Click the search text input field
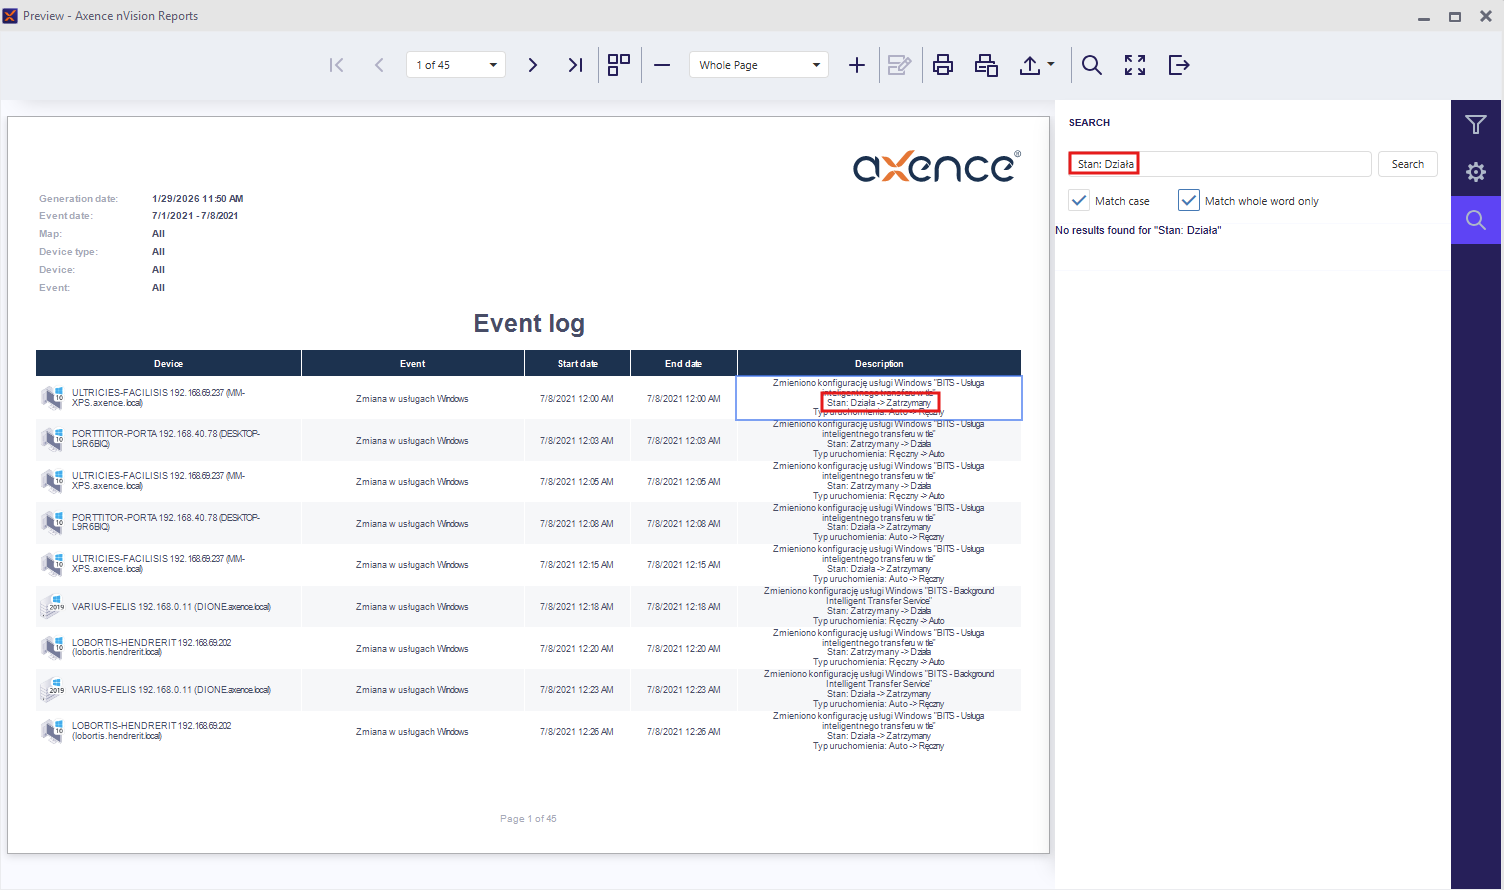 [x=1250, y=164]
